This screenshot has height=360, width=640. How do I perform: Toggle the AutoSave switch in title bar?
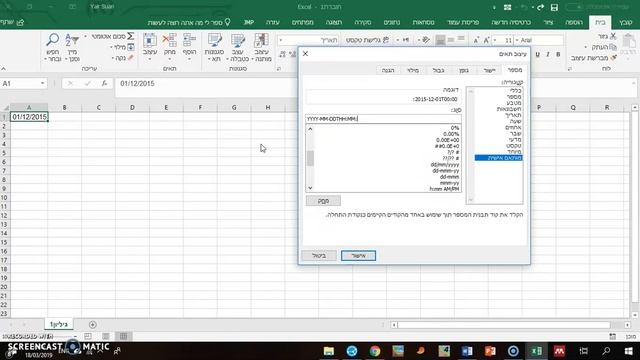pos(573,7)
